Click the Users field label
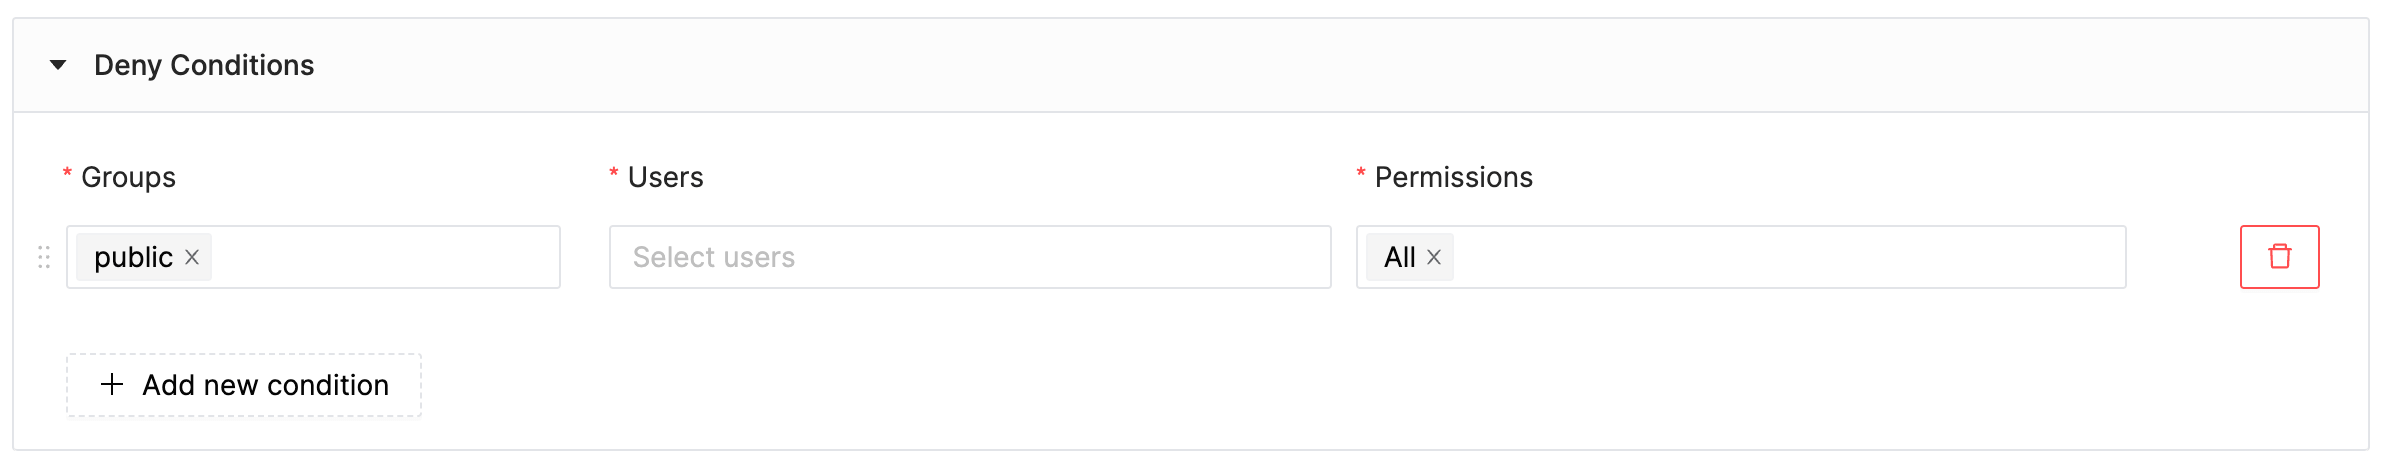 [x=665, y=177]
